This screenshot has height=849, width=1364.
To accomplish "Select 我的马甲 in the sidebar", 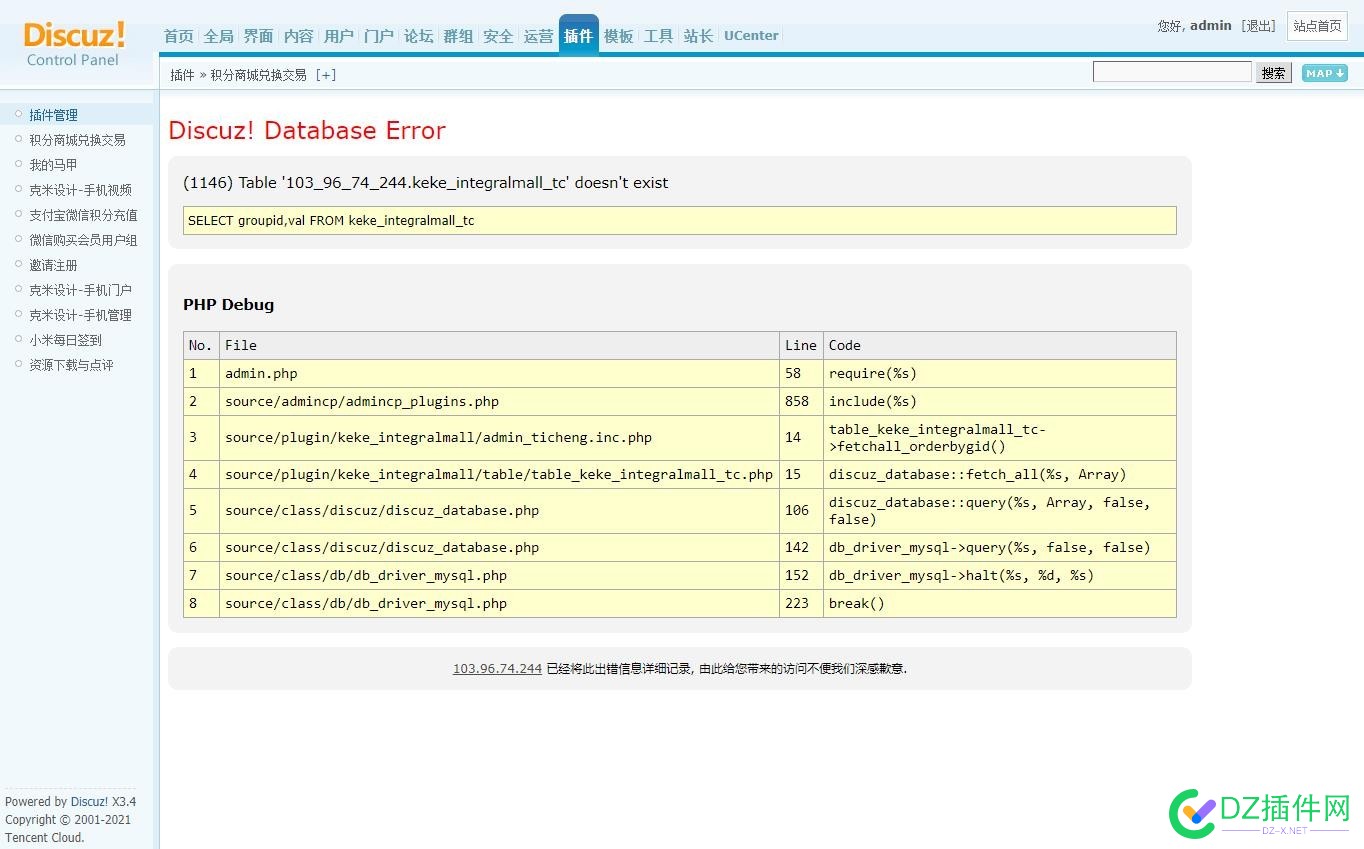I will point(53,165).
